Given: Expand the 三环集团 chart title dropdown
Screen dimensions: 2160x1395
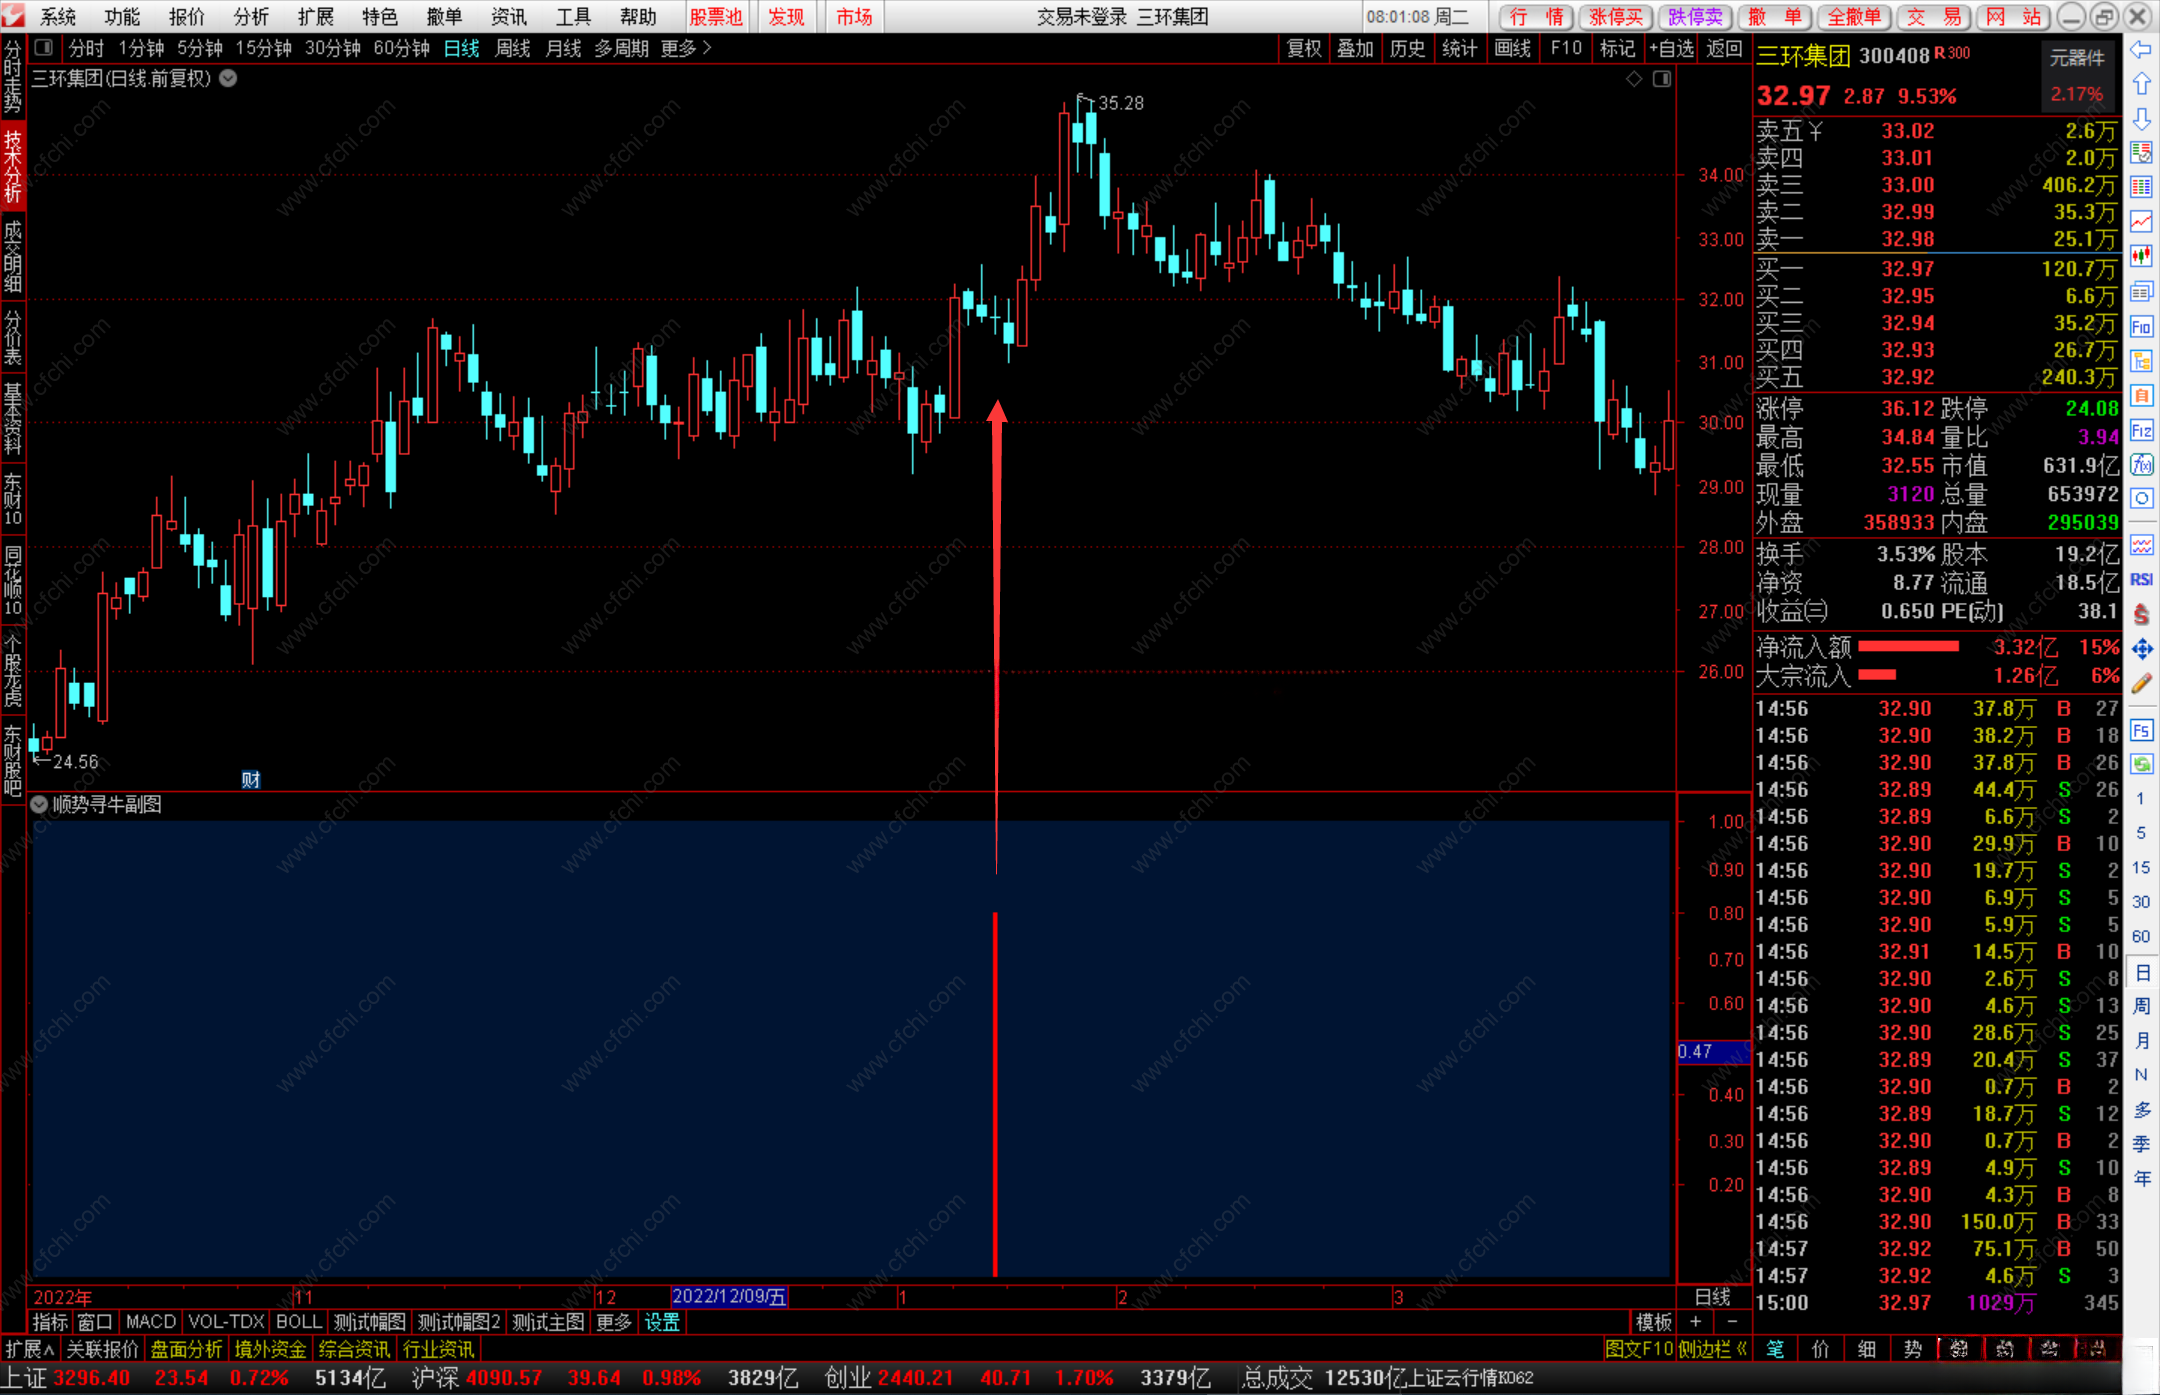Looking at the screenshot, I should pyautogui.click(x=229, y=78).
